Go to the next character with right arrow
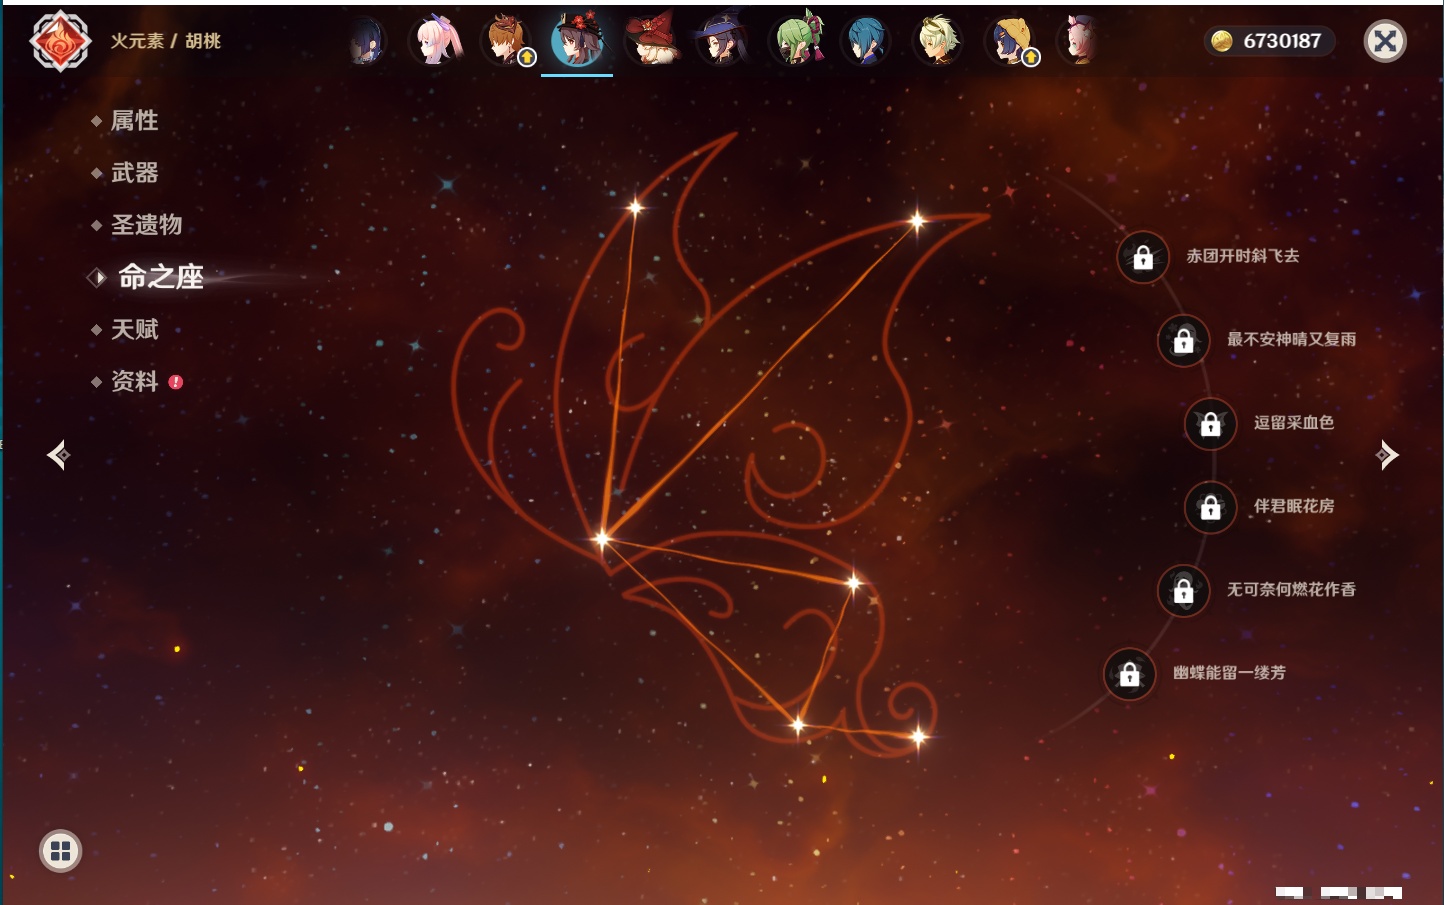 point(1386,455)
